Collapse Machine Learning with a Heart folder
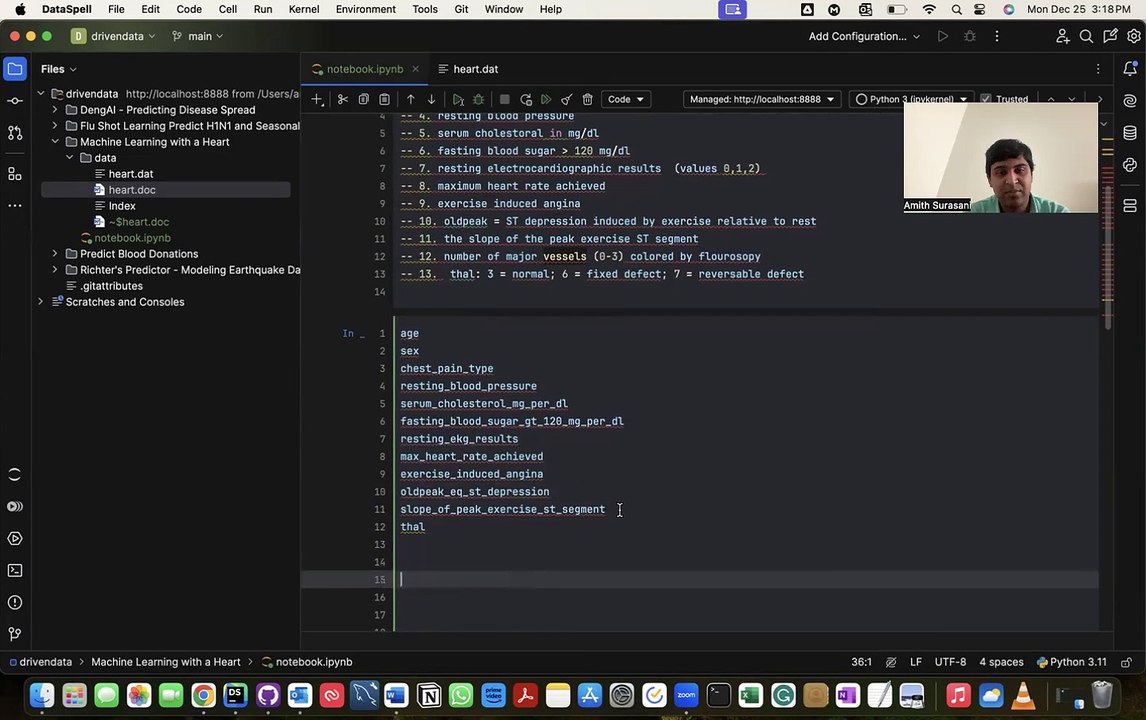Screen dimensions: 1146x720 click(55, 142)
